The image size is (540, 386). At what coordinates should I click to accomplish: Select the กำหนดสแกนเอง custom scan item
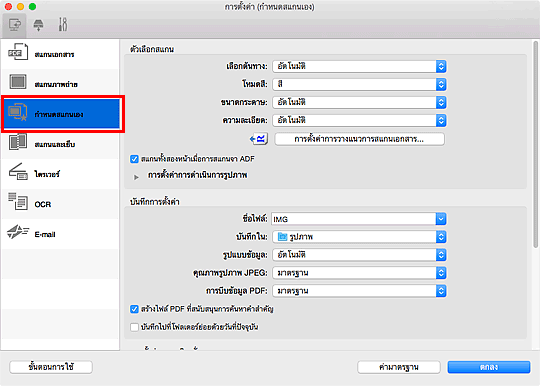click(x=59, y=114)
